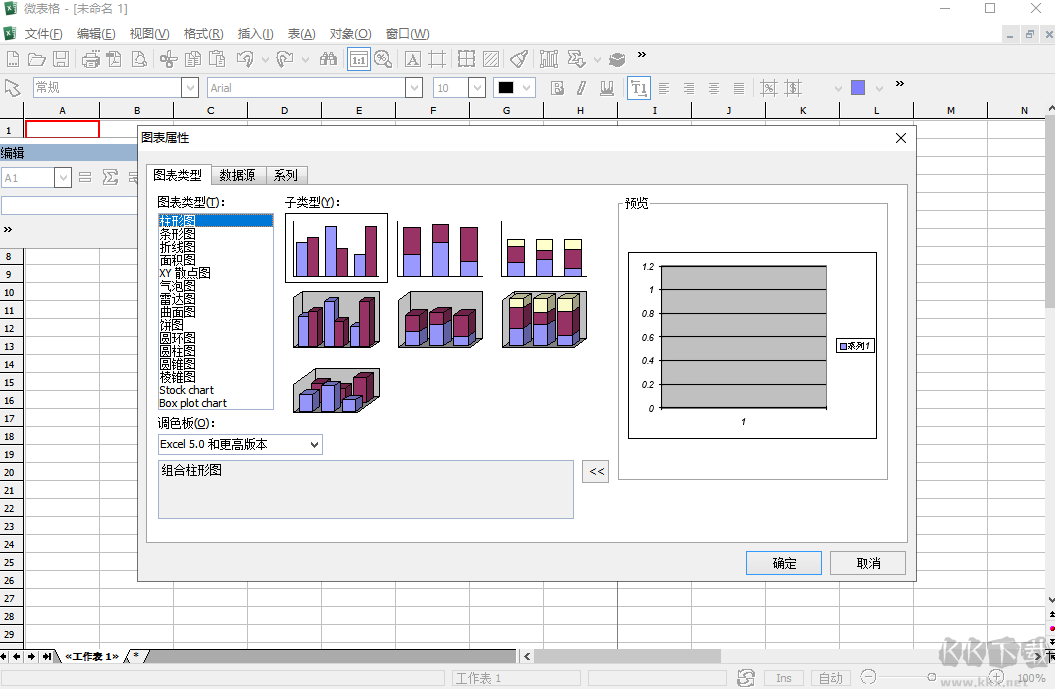Click the 确定 button
Image resolution: width=1055 pixels, height=689 pixels.
pyautogui.click(x=783, y=562)
